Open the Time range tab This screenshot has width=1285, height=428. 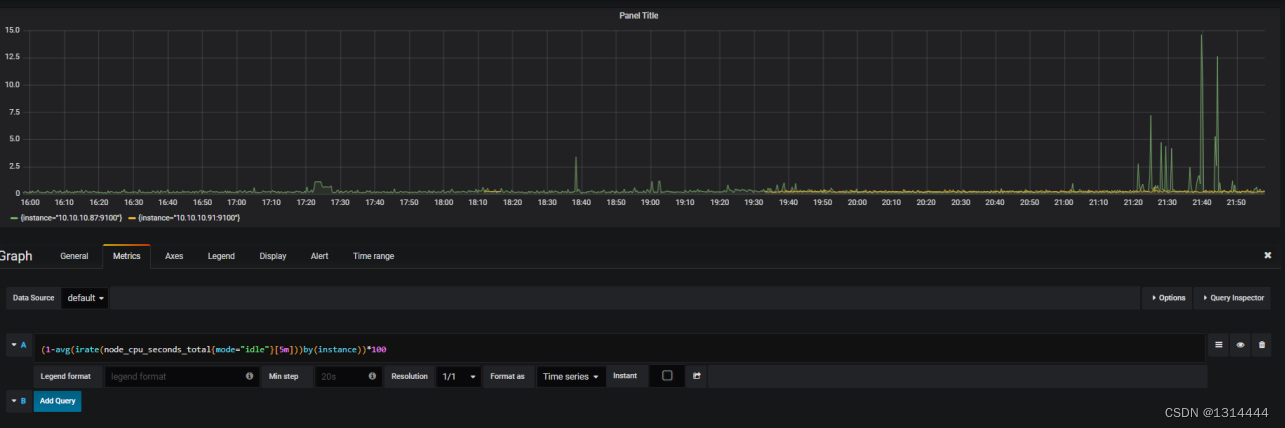pyautogui.click(x=373, y=256)
